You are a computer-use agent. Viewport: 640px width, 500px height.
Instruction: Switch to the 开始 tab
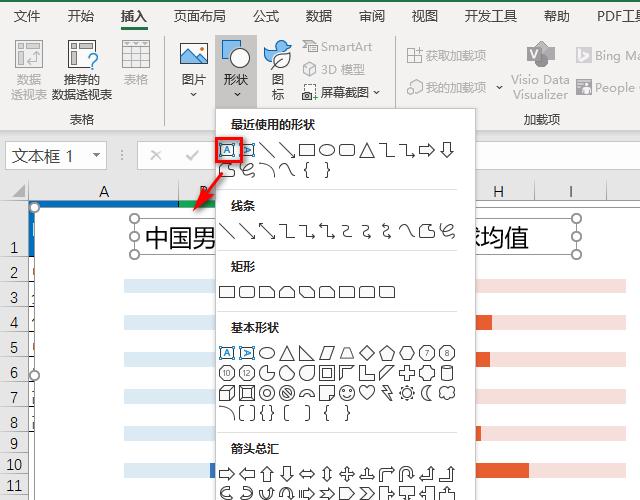[80, 16]
